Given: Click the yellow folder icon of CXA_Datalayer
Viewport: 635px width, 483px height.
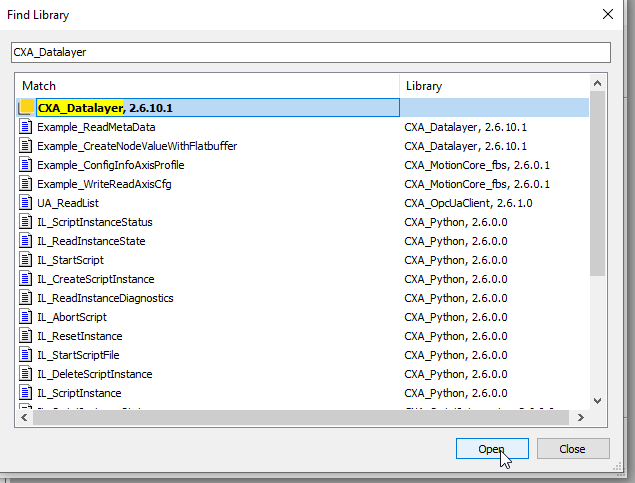Looking at the screenshot, I should coord(27,107).
